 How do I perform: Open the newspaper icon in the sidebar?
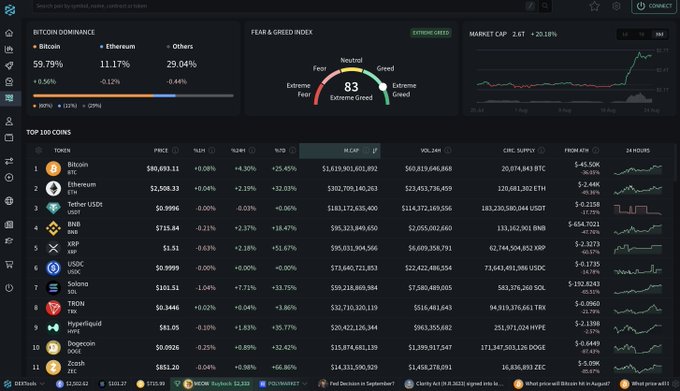coord(9,225)
